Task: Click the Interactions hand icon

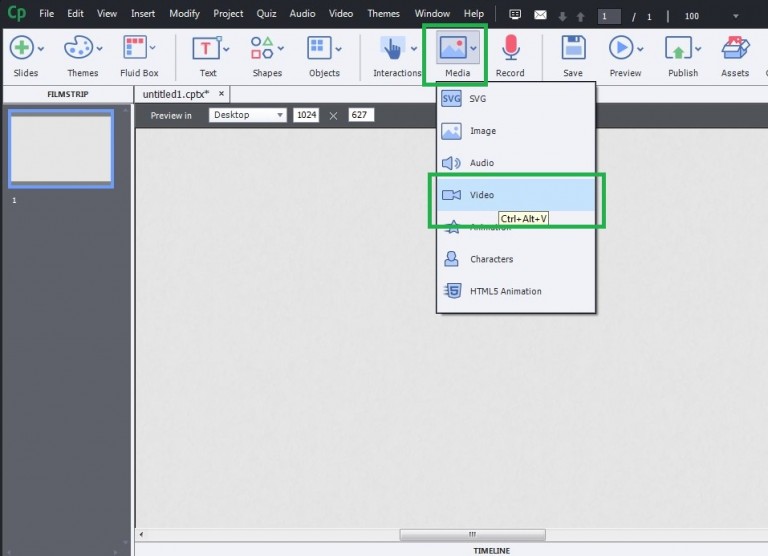Action: pos(392,48)
